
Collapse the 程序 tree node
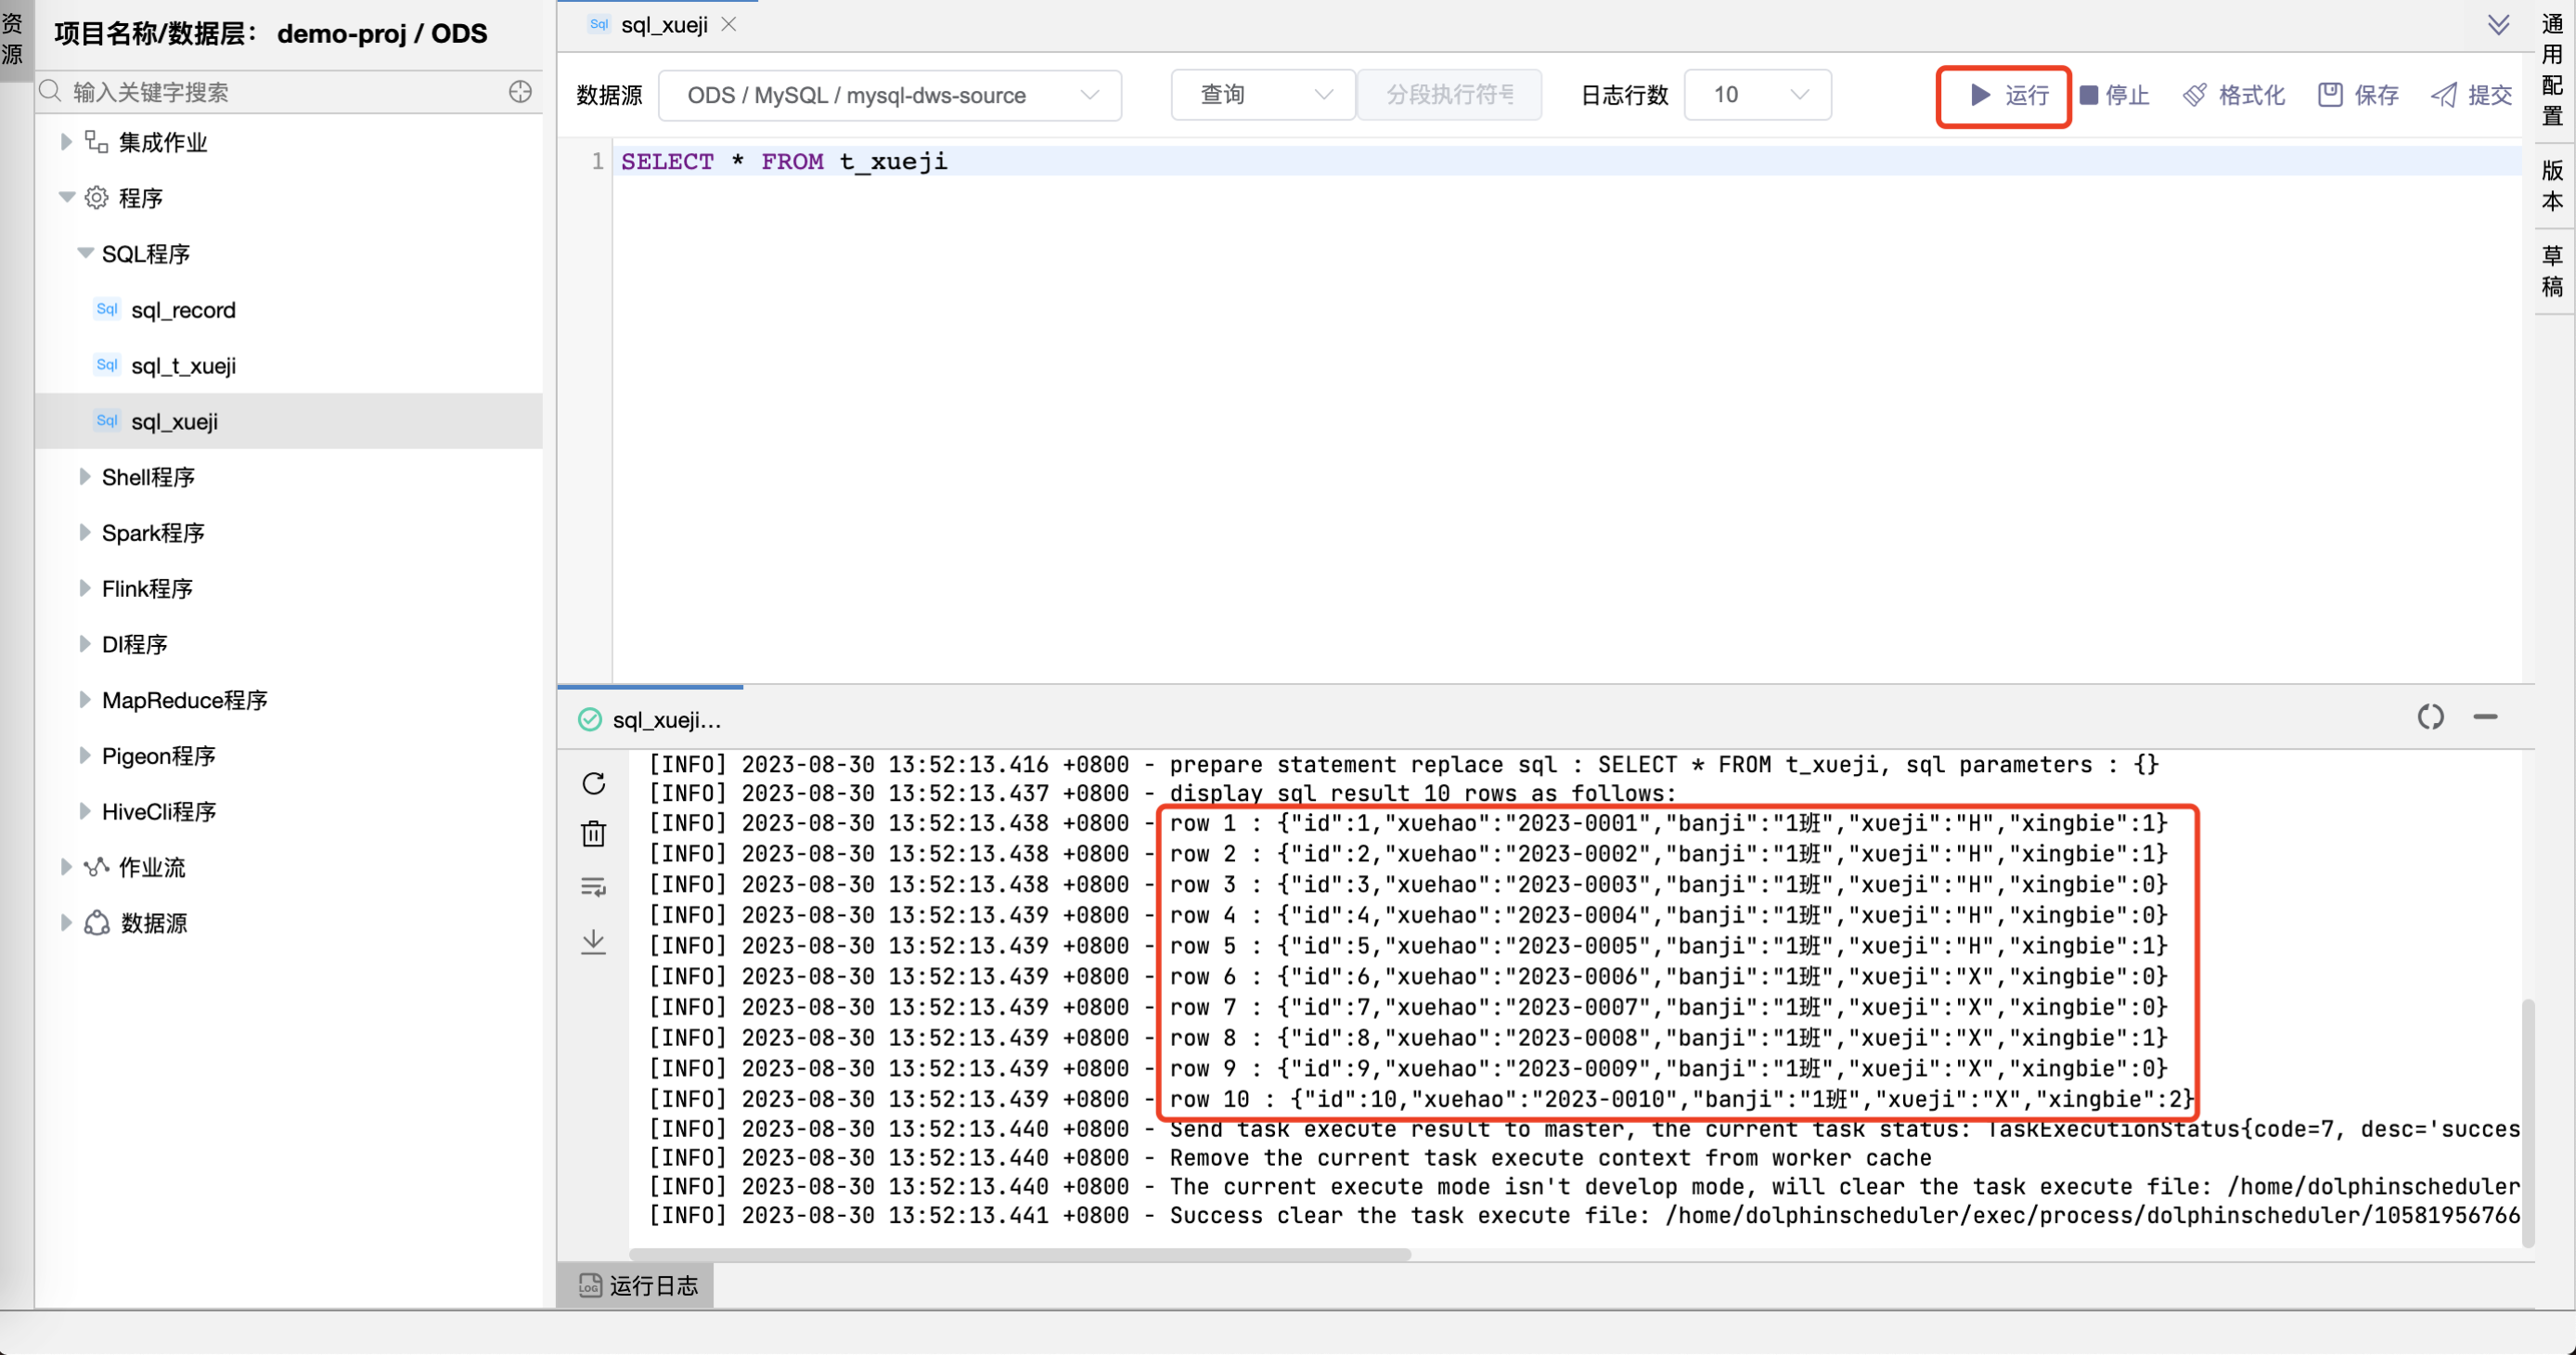[66, 197]
